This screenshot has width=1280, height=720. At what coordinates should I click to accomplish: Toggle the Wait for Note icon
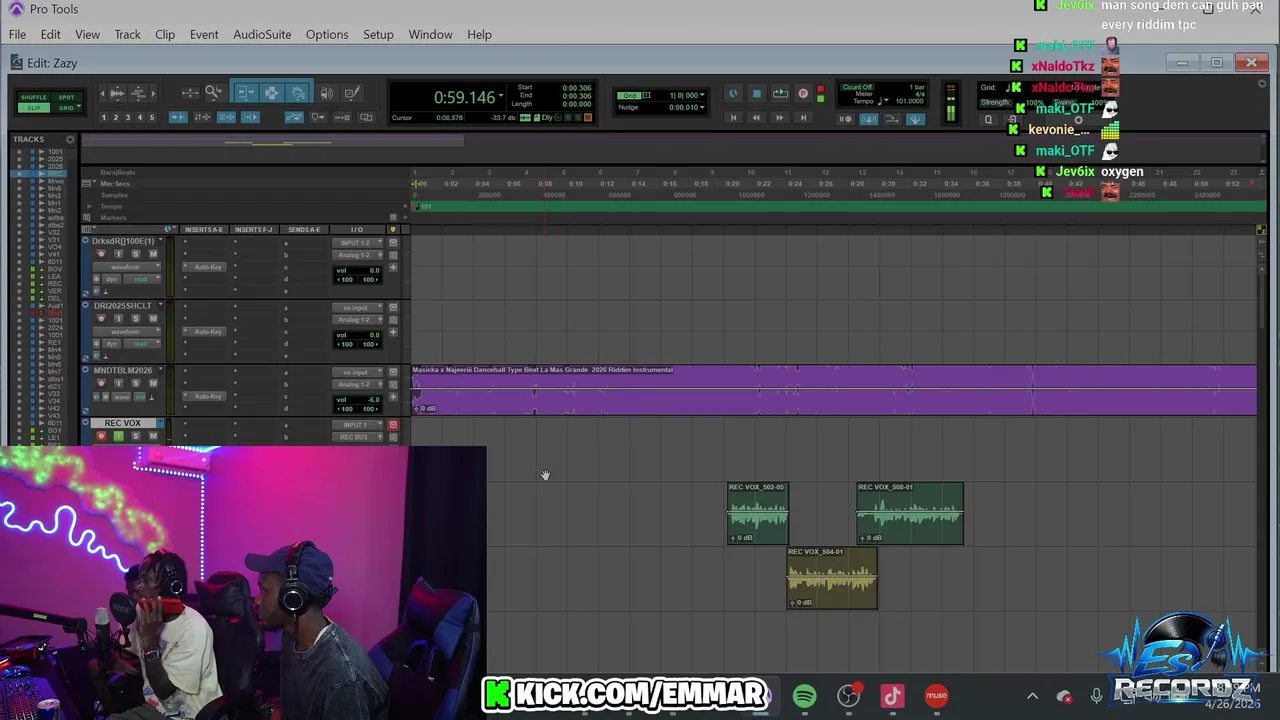coord(845,119)
